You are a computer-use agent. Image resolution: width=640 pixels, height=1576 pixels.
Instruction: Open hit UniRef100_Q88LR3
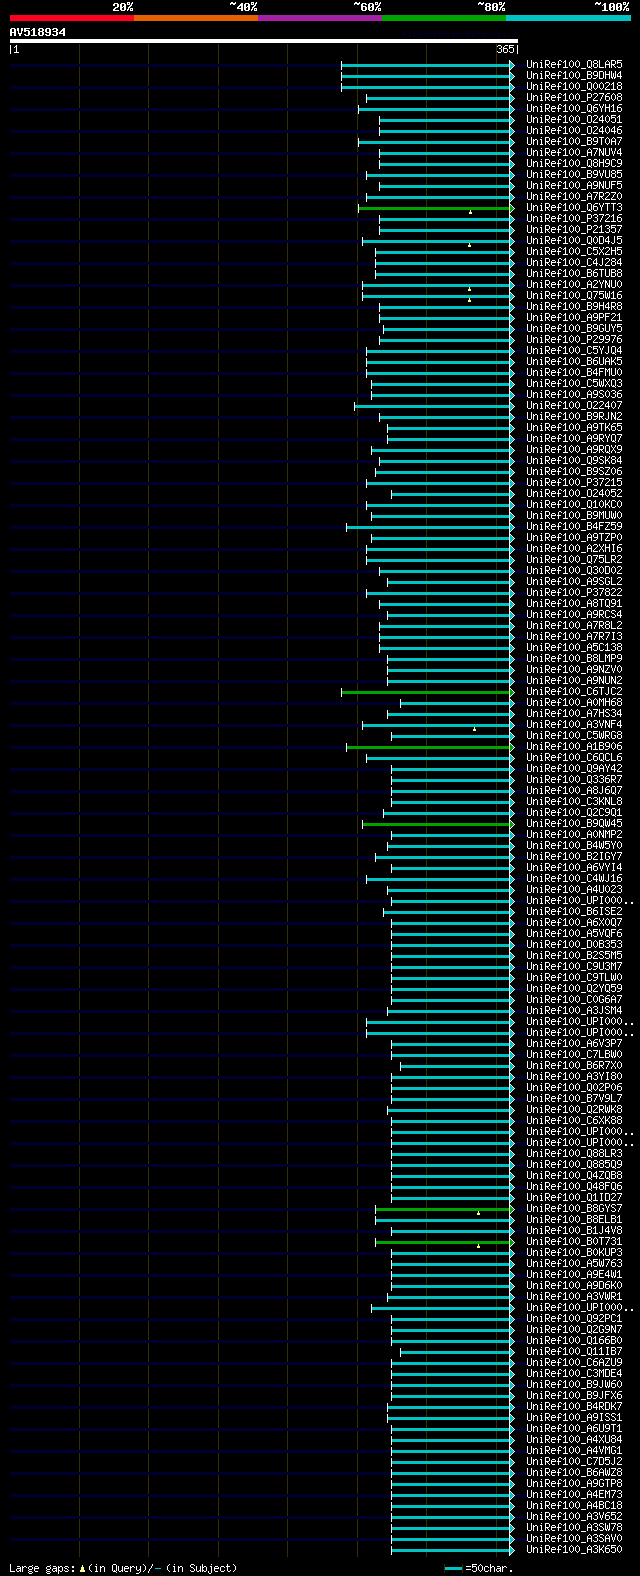pos(574,1153)
